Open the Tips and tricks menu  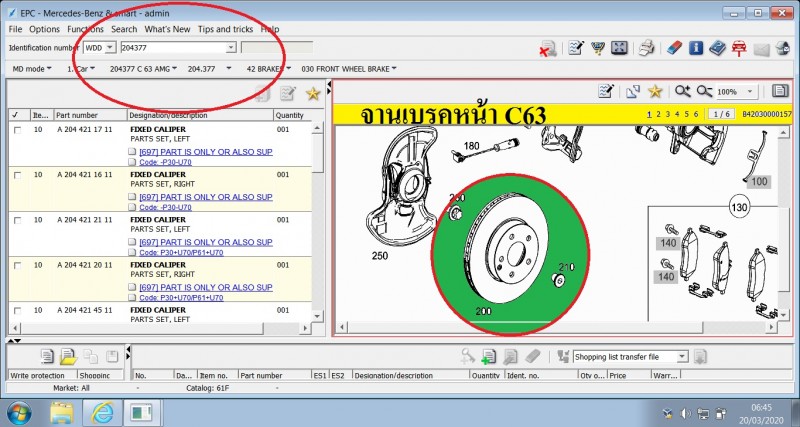226,29
